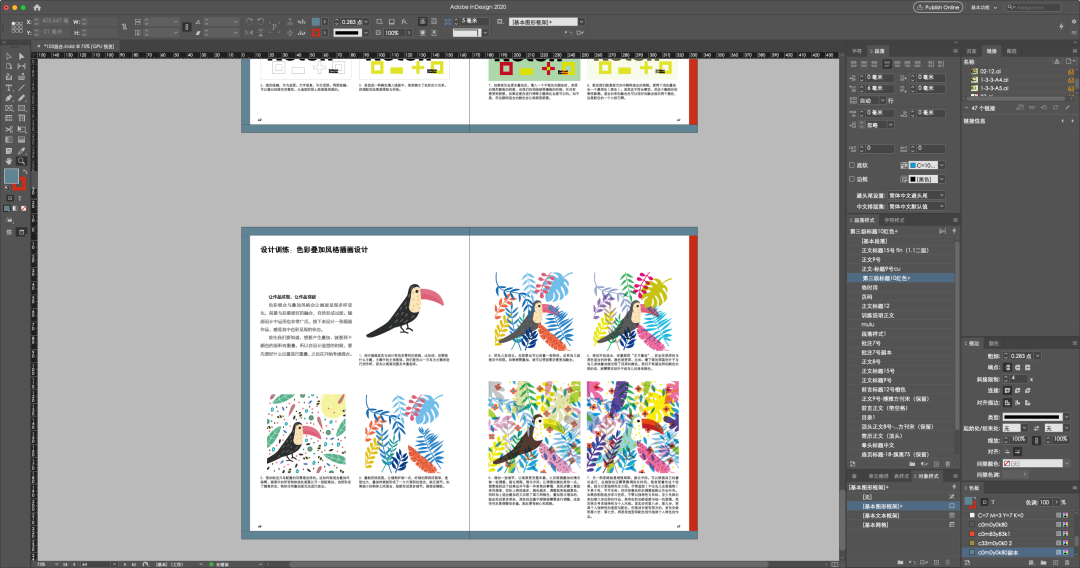Image resolution: width=1080 pixels, height=568 pixels.
Task: Click quick apply lightning in paragraph styles
Action: pyautogui.click(x=954, y=231)
